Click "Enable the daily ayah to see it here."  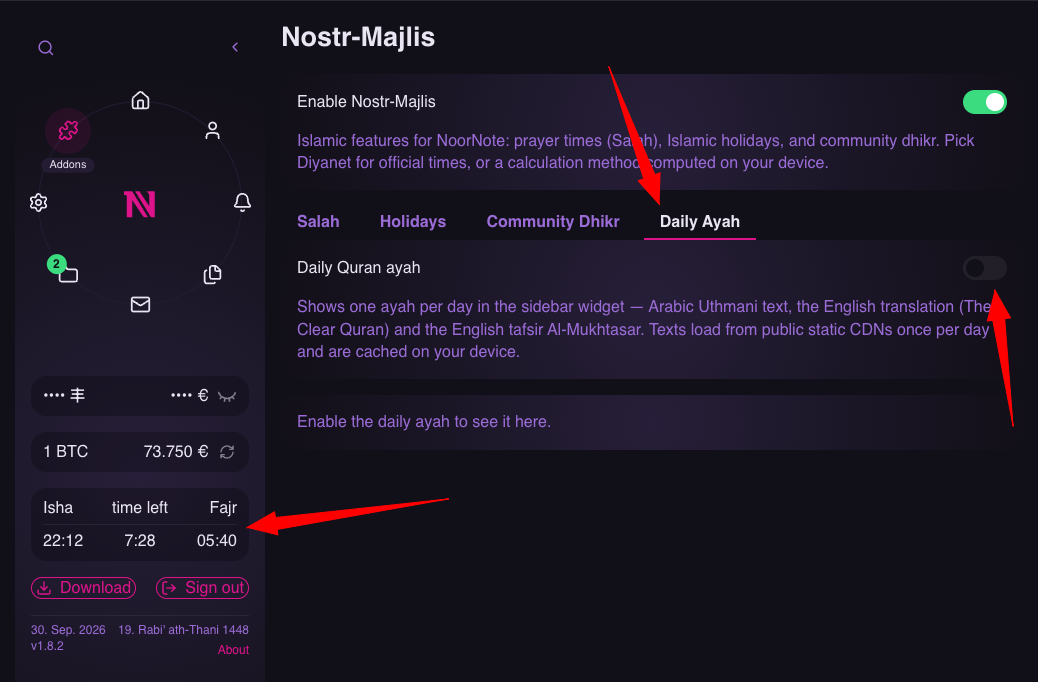[424, 422]
